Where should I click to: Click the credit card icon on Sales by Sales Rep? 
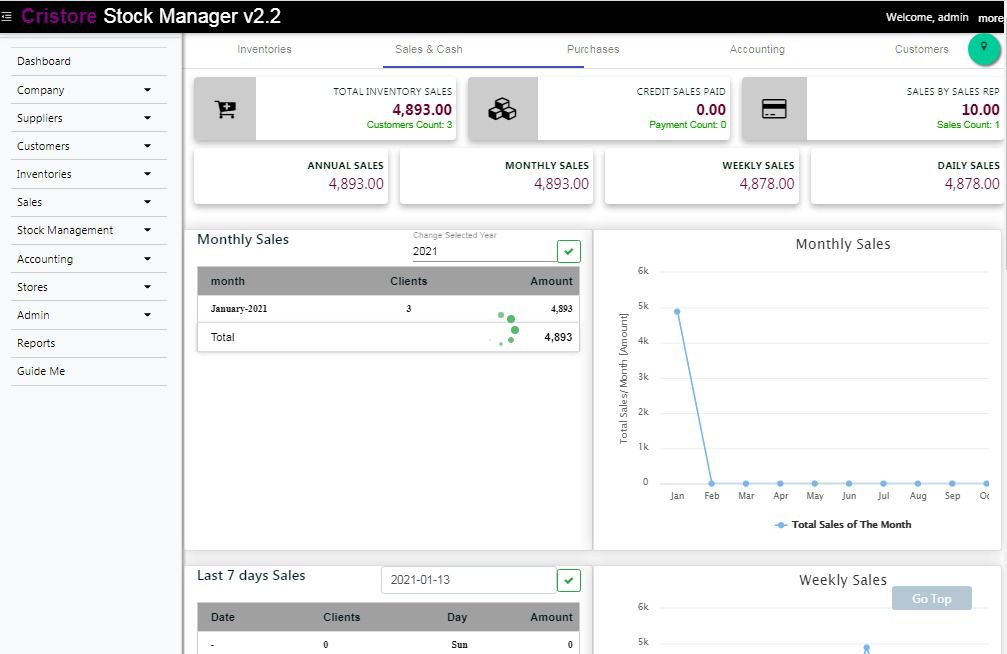(x=774, y=109)
